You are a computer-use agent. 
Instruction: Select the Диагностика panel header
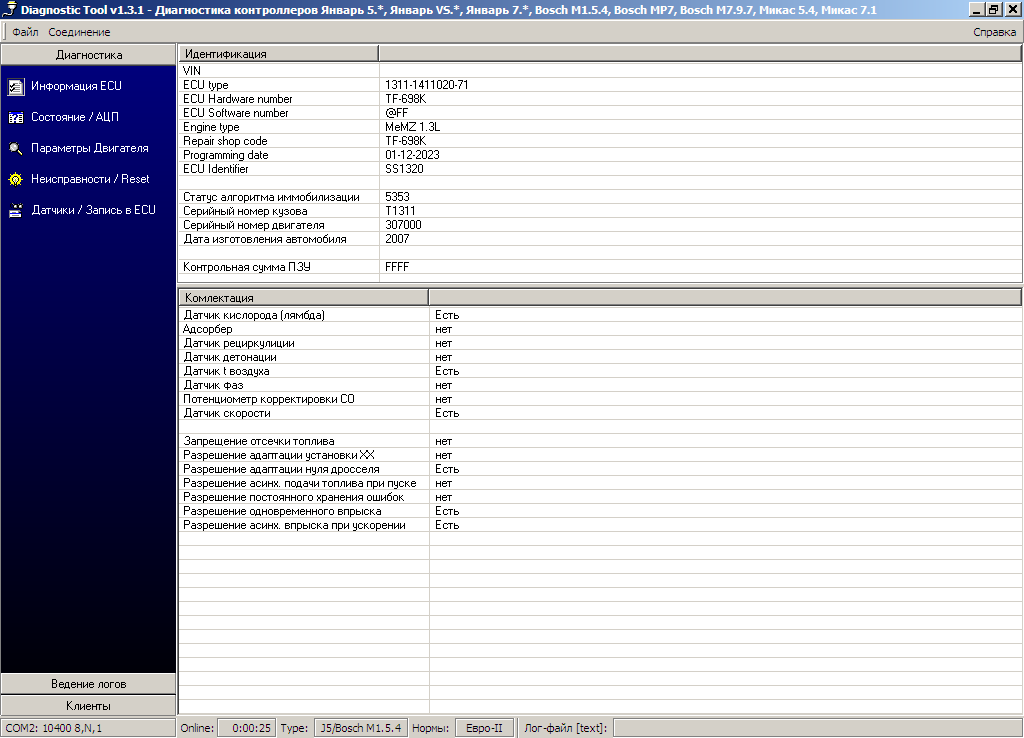(x=89, y=55)
